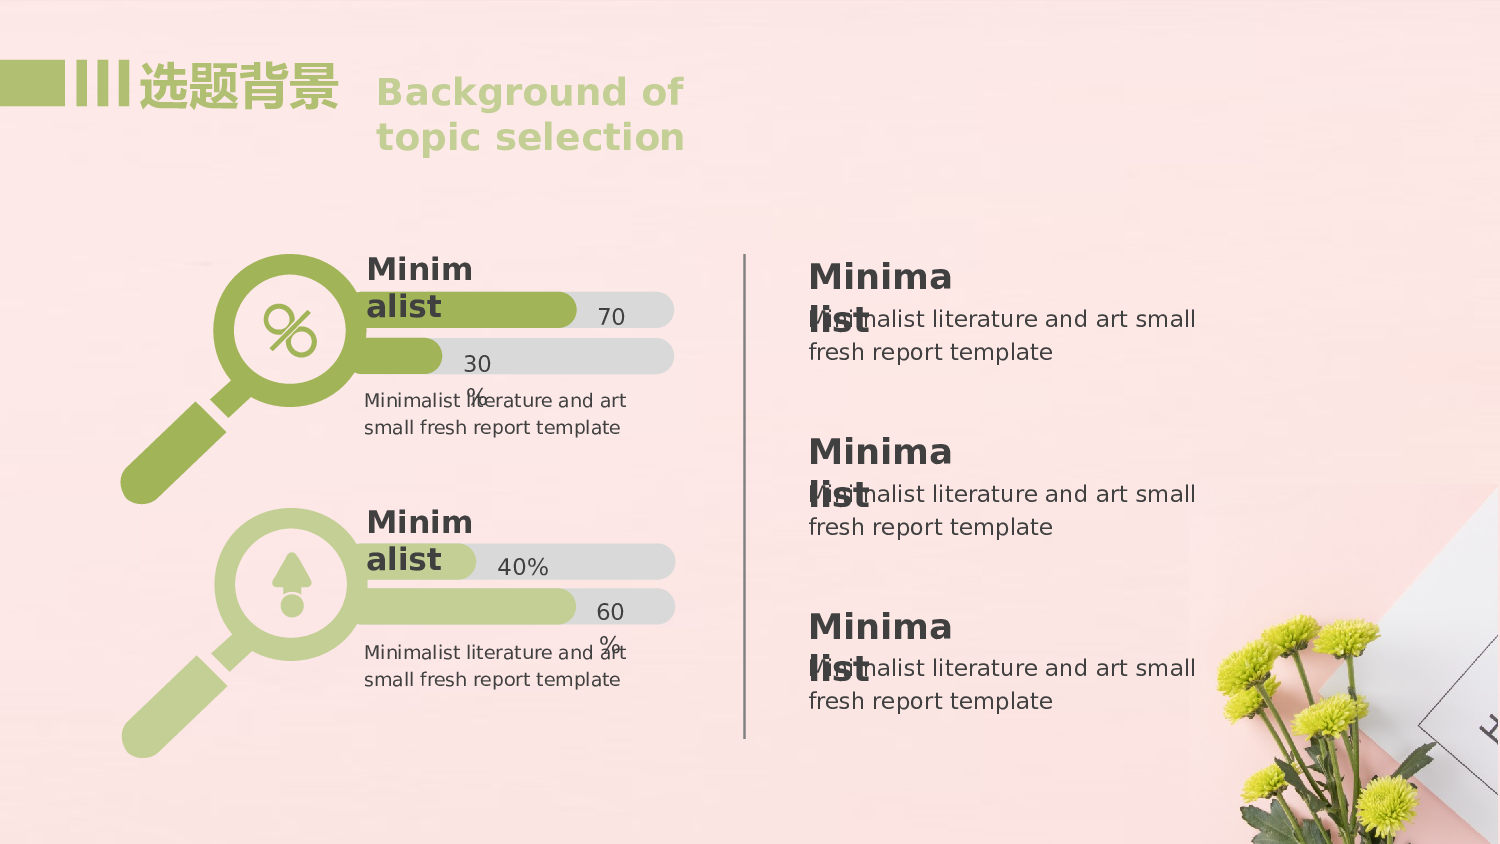This screenshot has width=1500, height=844.
Task: Select the first right-side Minimalist heading
Action: pyautogui.click(x=880, y=297)
